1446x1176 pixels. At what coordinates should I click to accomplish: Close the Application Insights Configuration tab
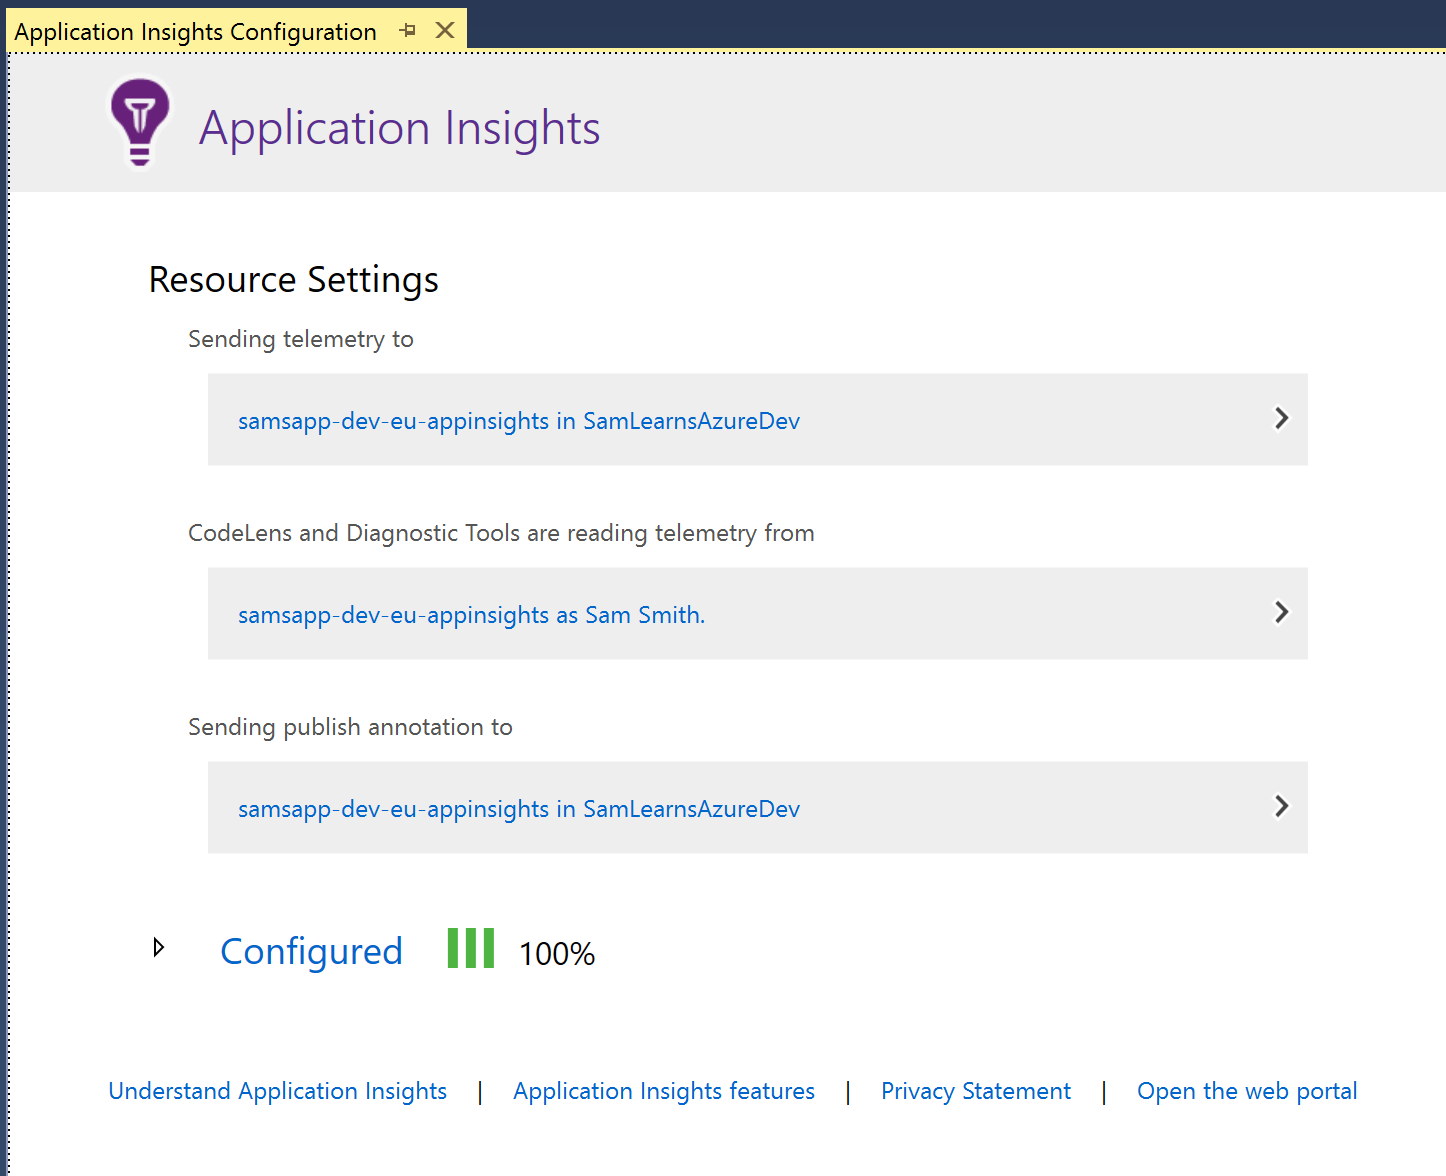click(445, 31)
